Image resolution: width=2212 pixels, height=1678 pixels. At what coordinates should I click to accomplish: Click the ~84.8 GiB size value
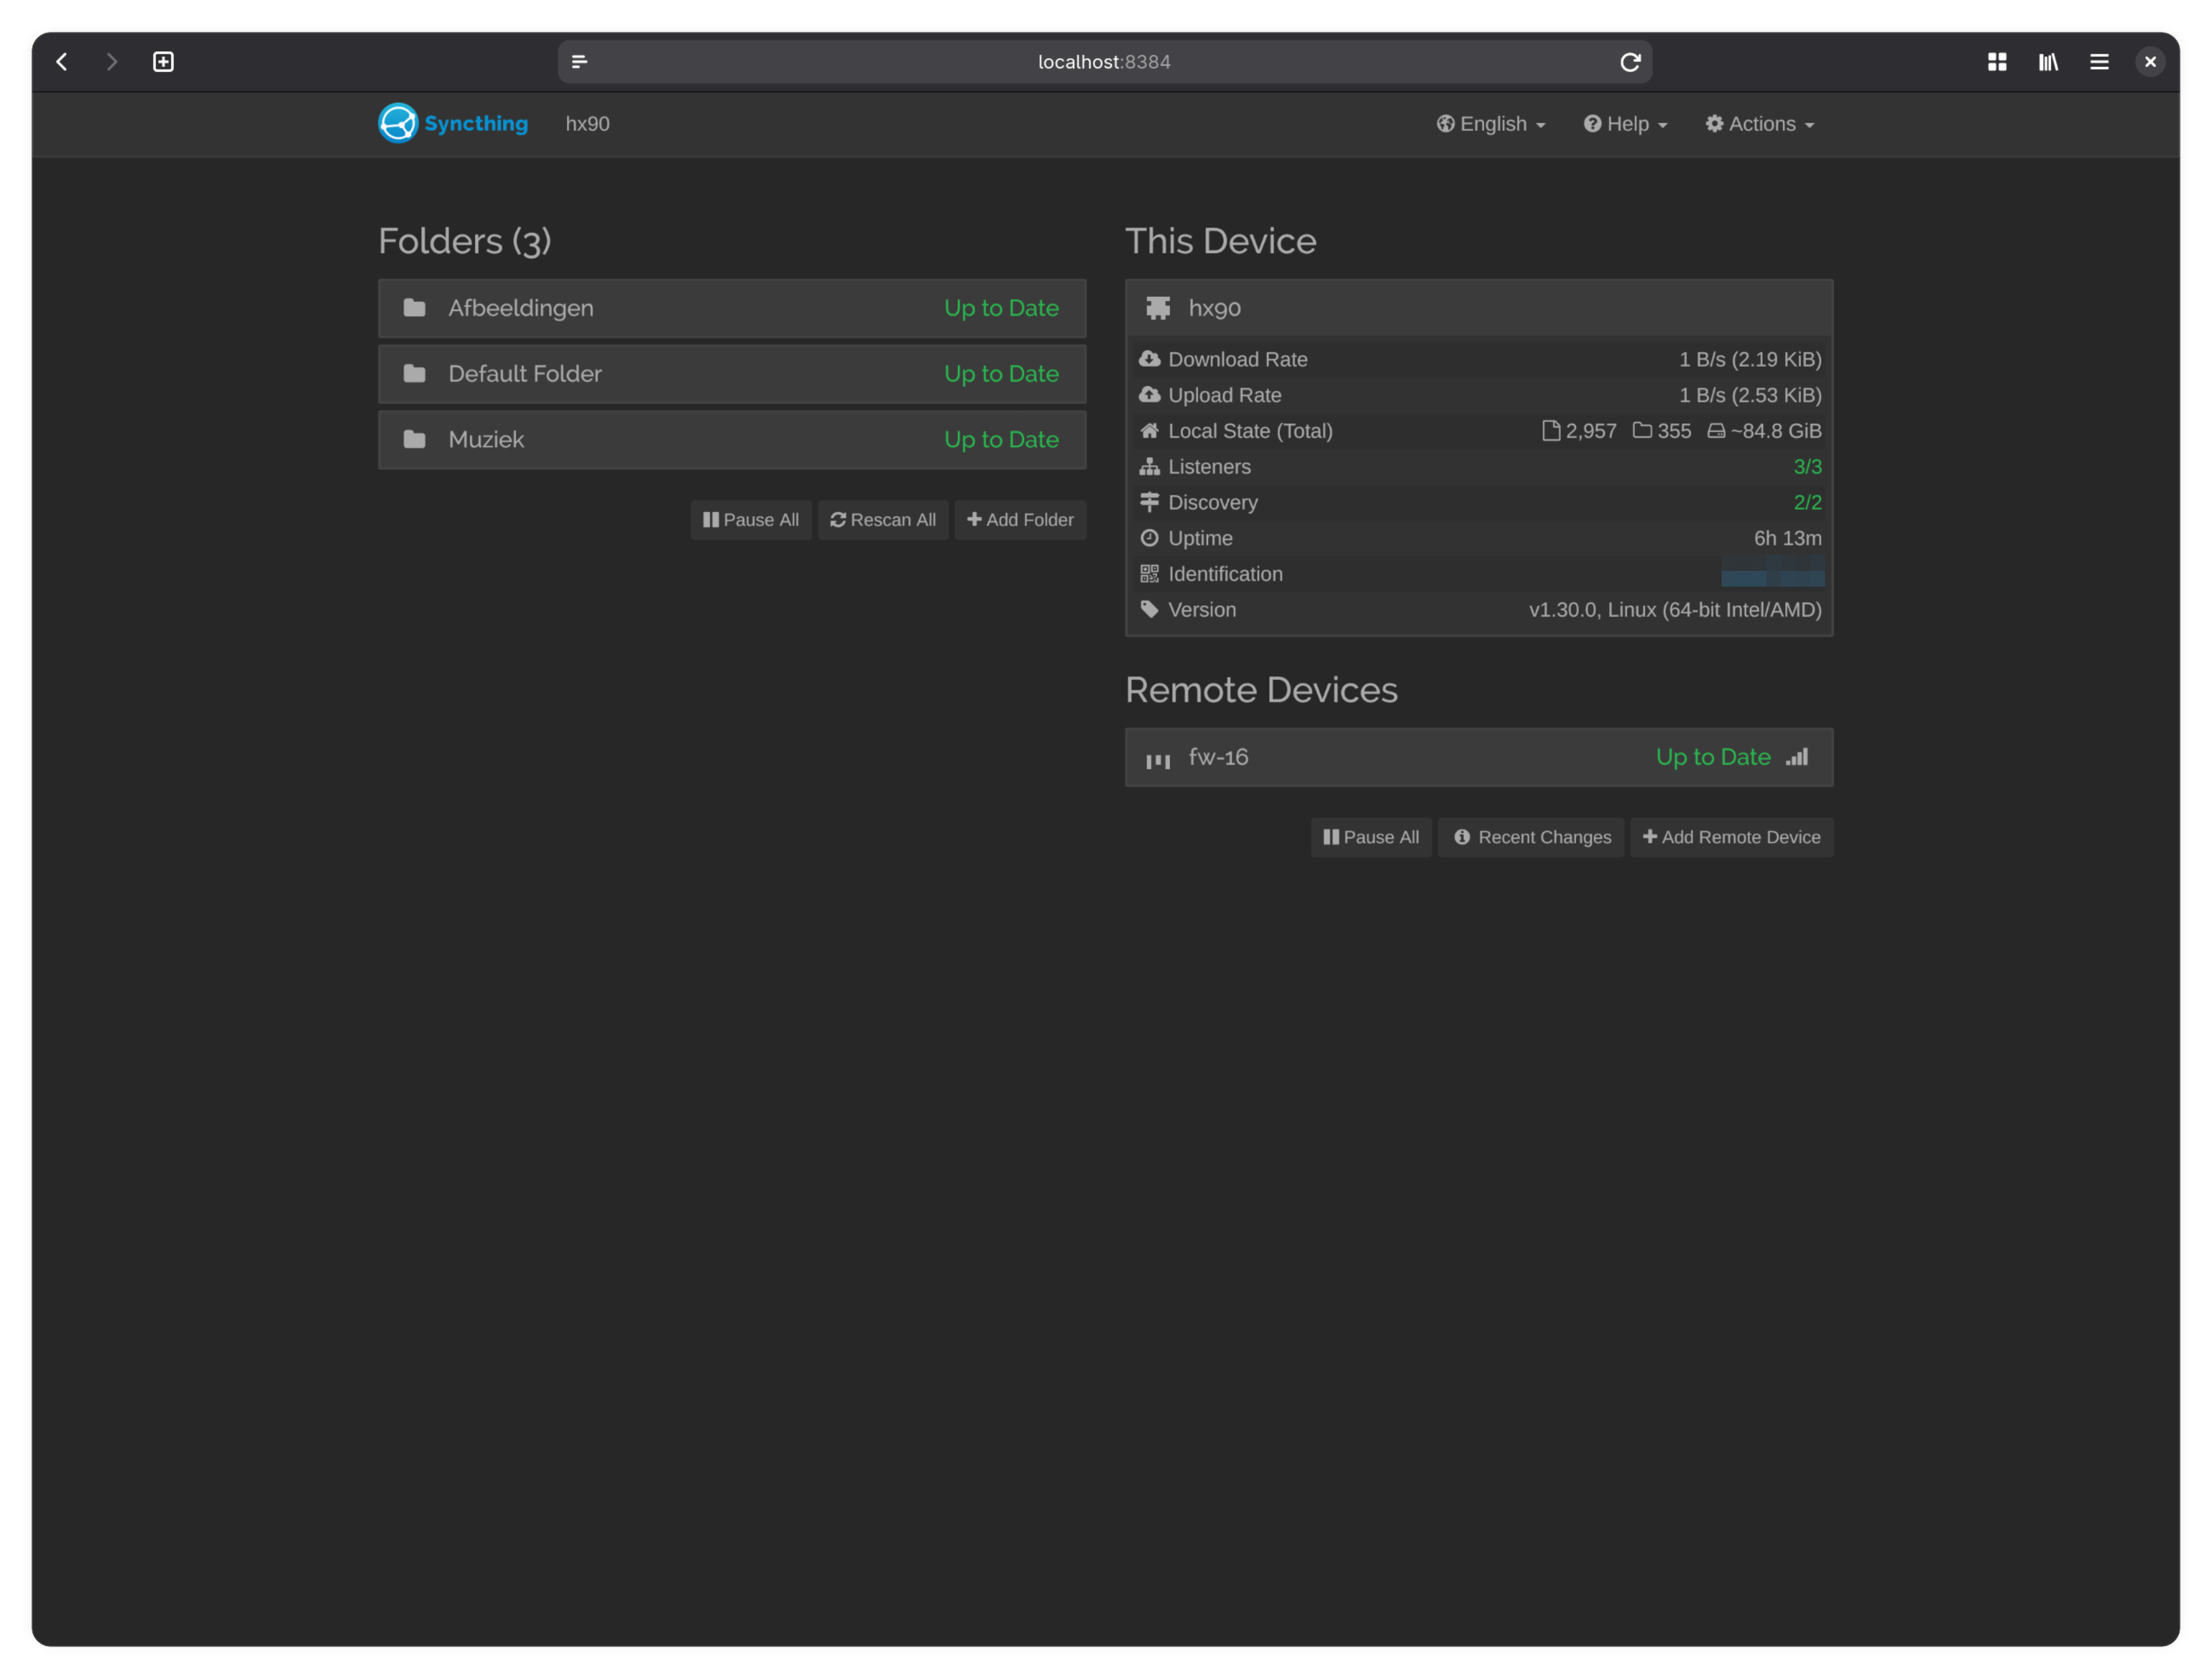(x=1776, y=431)
